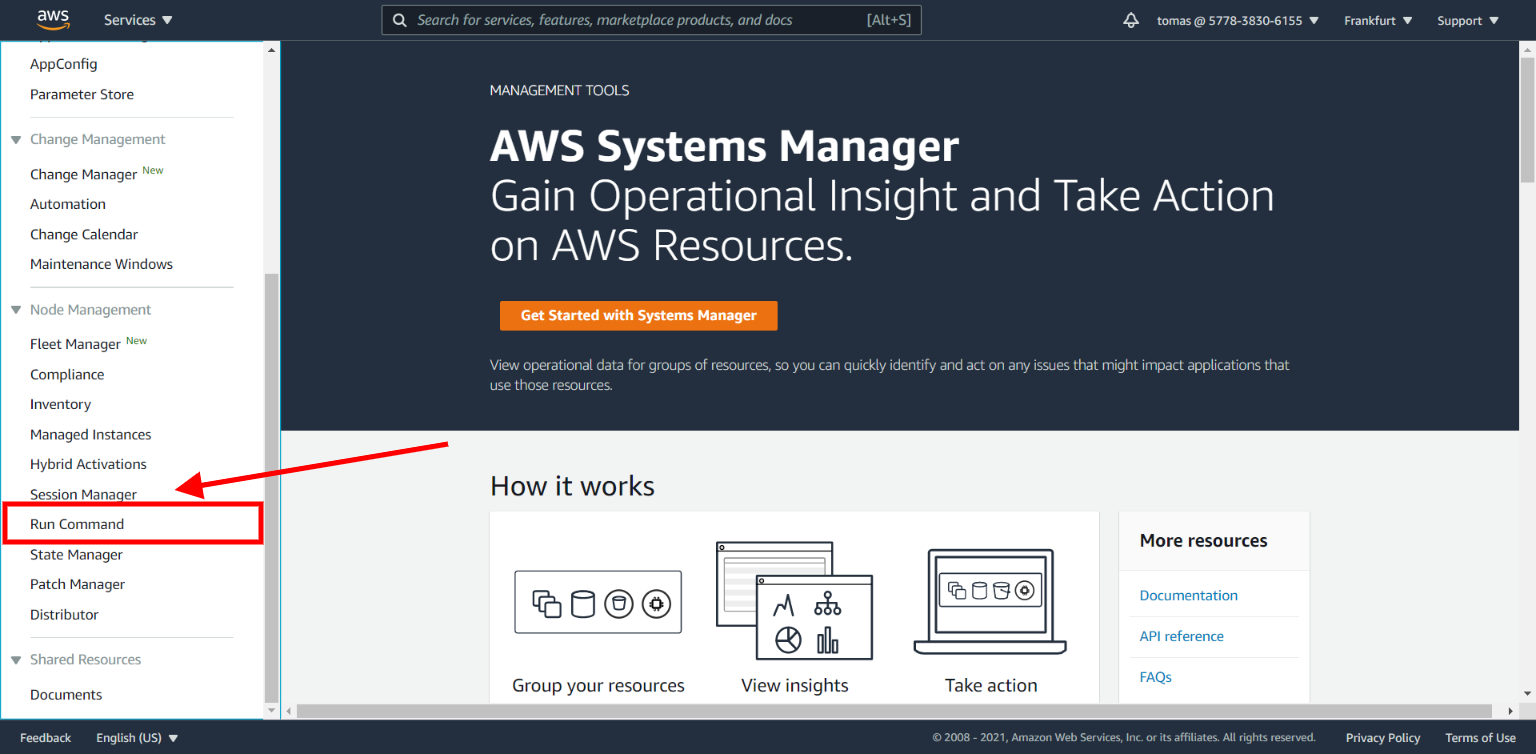This screenshot has width=1536, height=754.
Task: Click inside the services search field
Action: [650, 19]
